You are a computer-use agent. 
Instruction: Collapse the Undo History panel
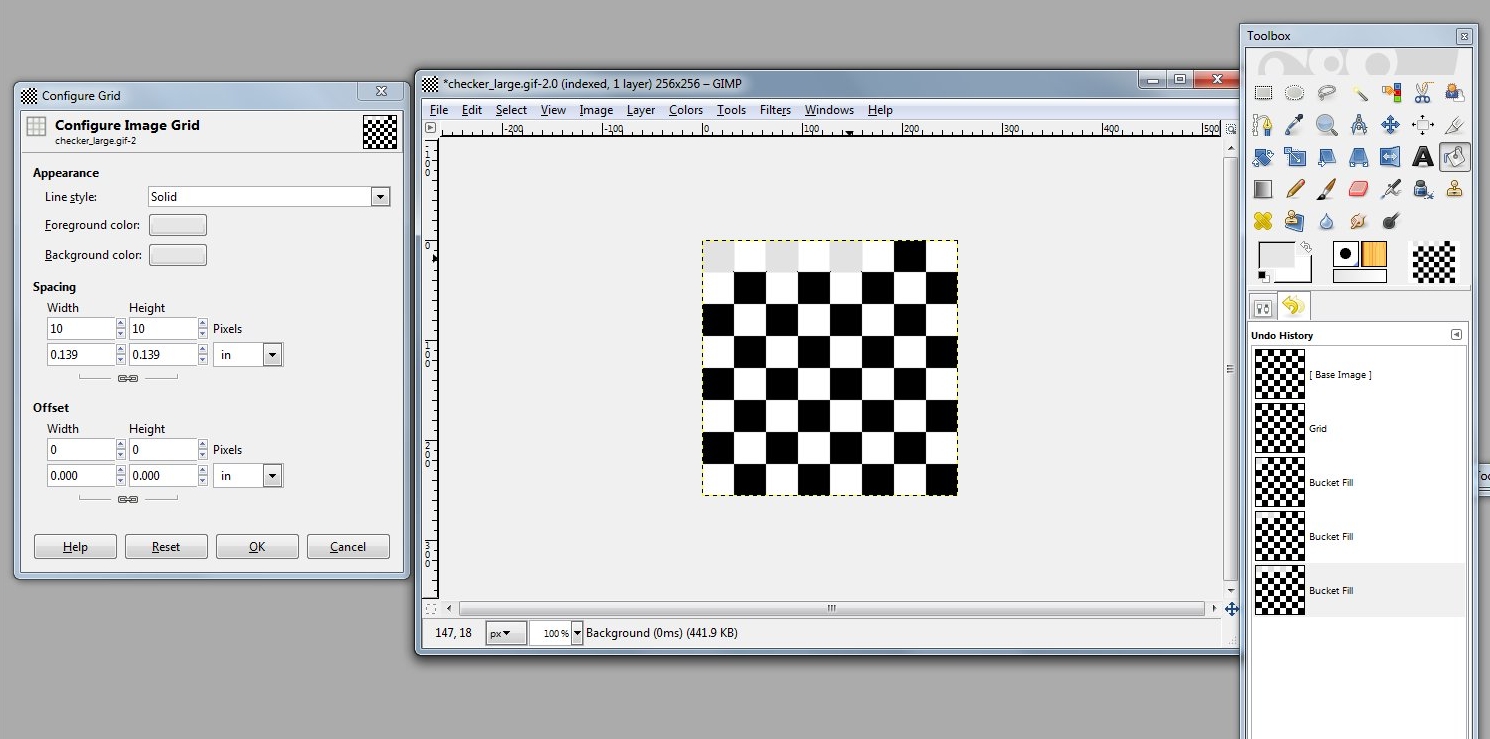[x=1456, y=334]
